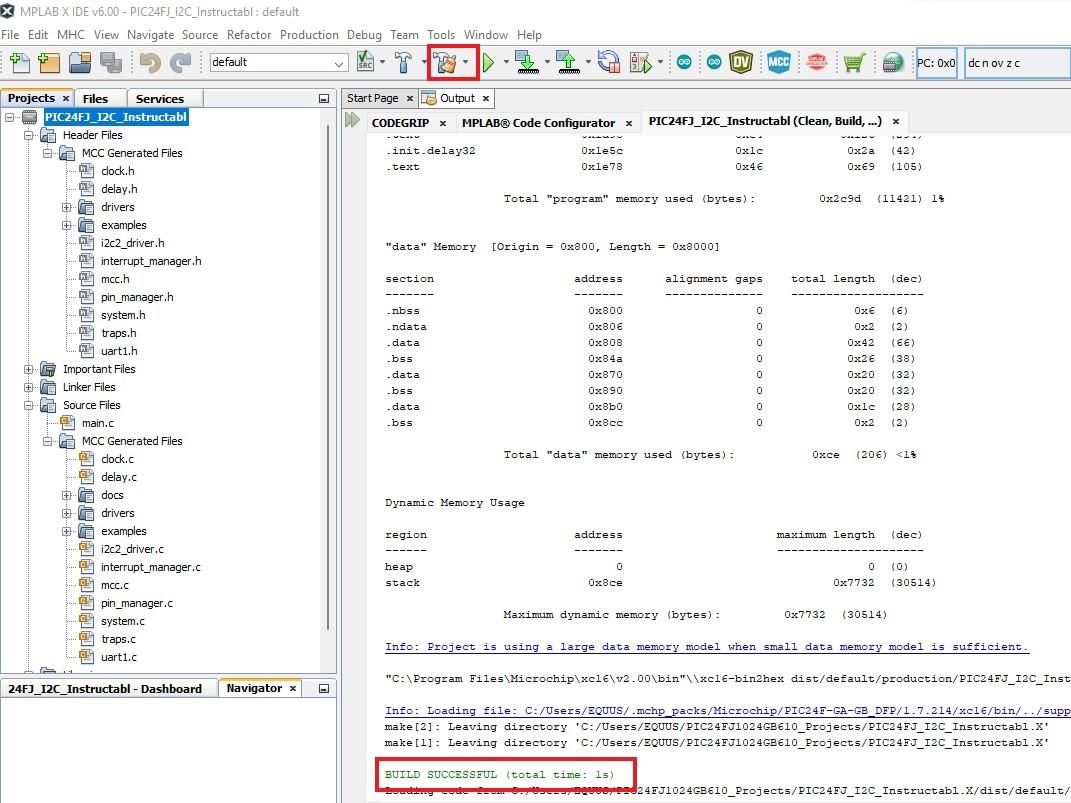Open the Refactor menu

[x=249, y=35]
